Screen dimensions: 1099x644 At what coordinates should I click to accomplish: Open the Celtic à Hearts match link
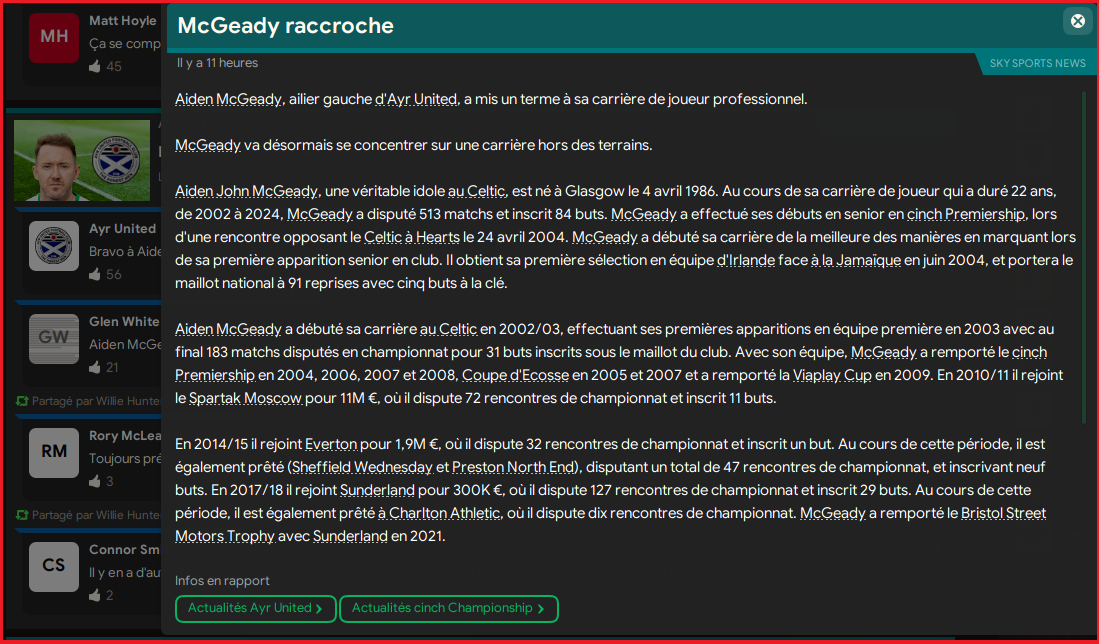tap(412, 238)
